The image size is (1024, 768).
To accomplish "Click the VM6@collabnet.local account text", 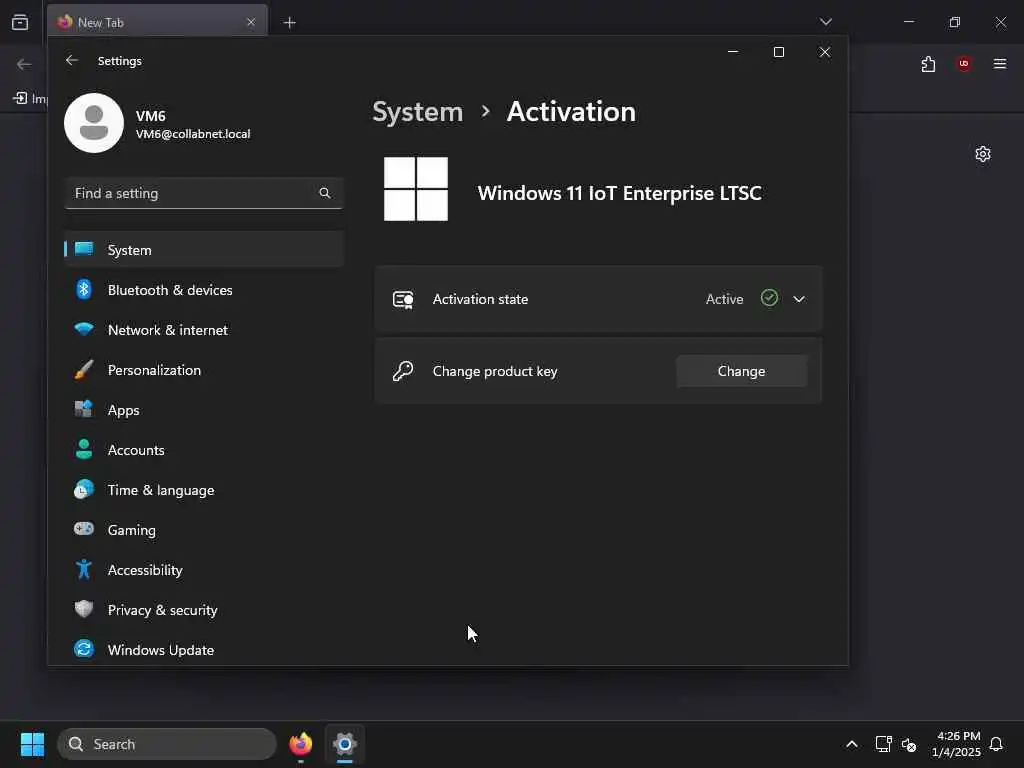I will [193, 134].
